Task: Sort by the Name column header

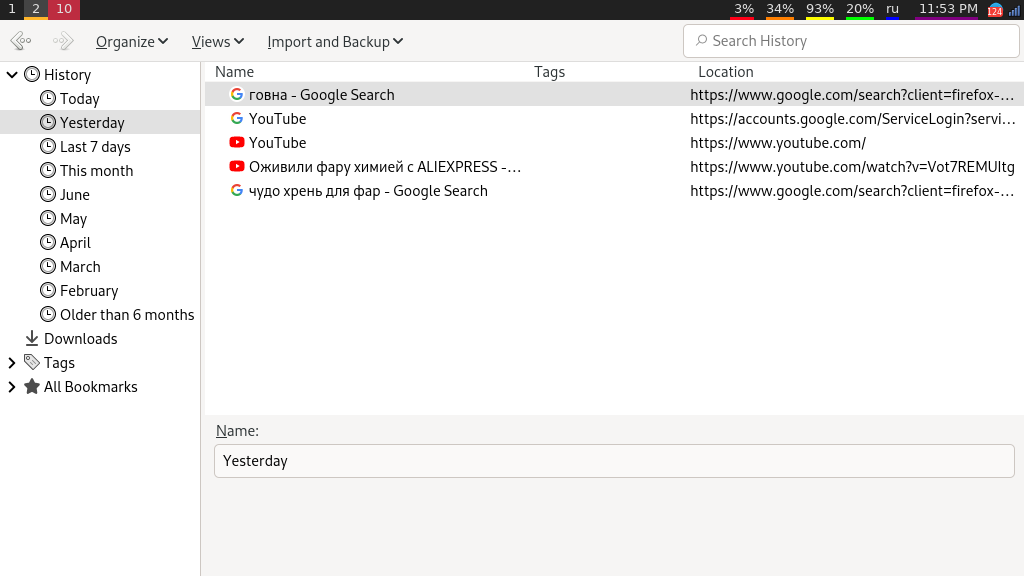Action: (x=234, y=72)
